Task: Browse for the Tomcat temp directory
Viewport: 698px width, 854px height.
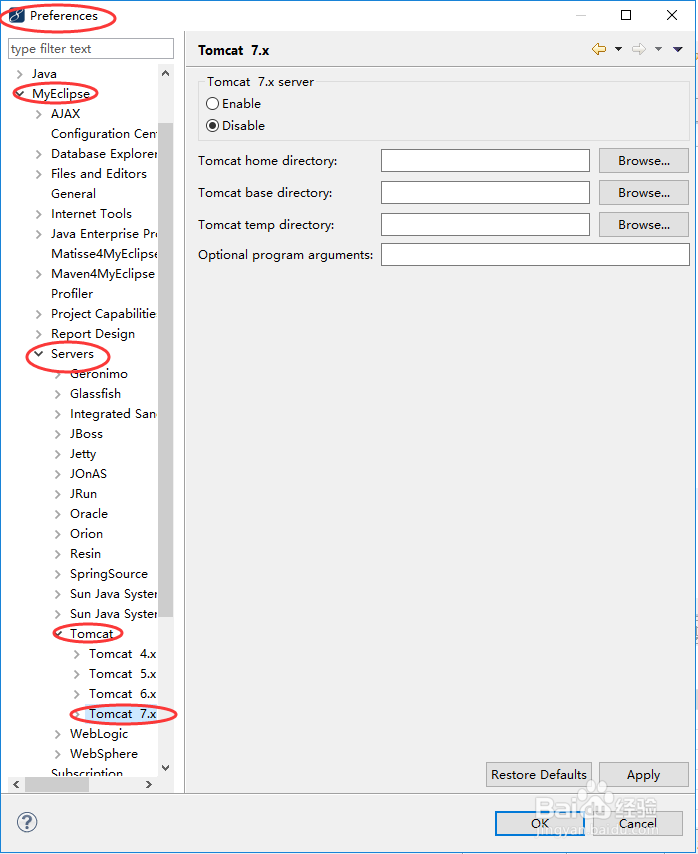Action: point(644,224)
